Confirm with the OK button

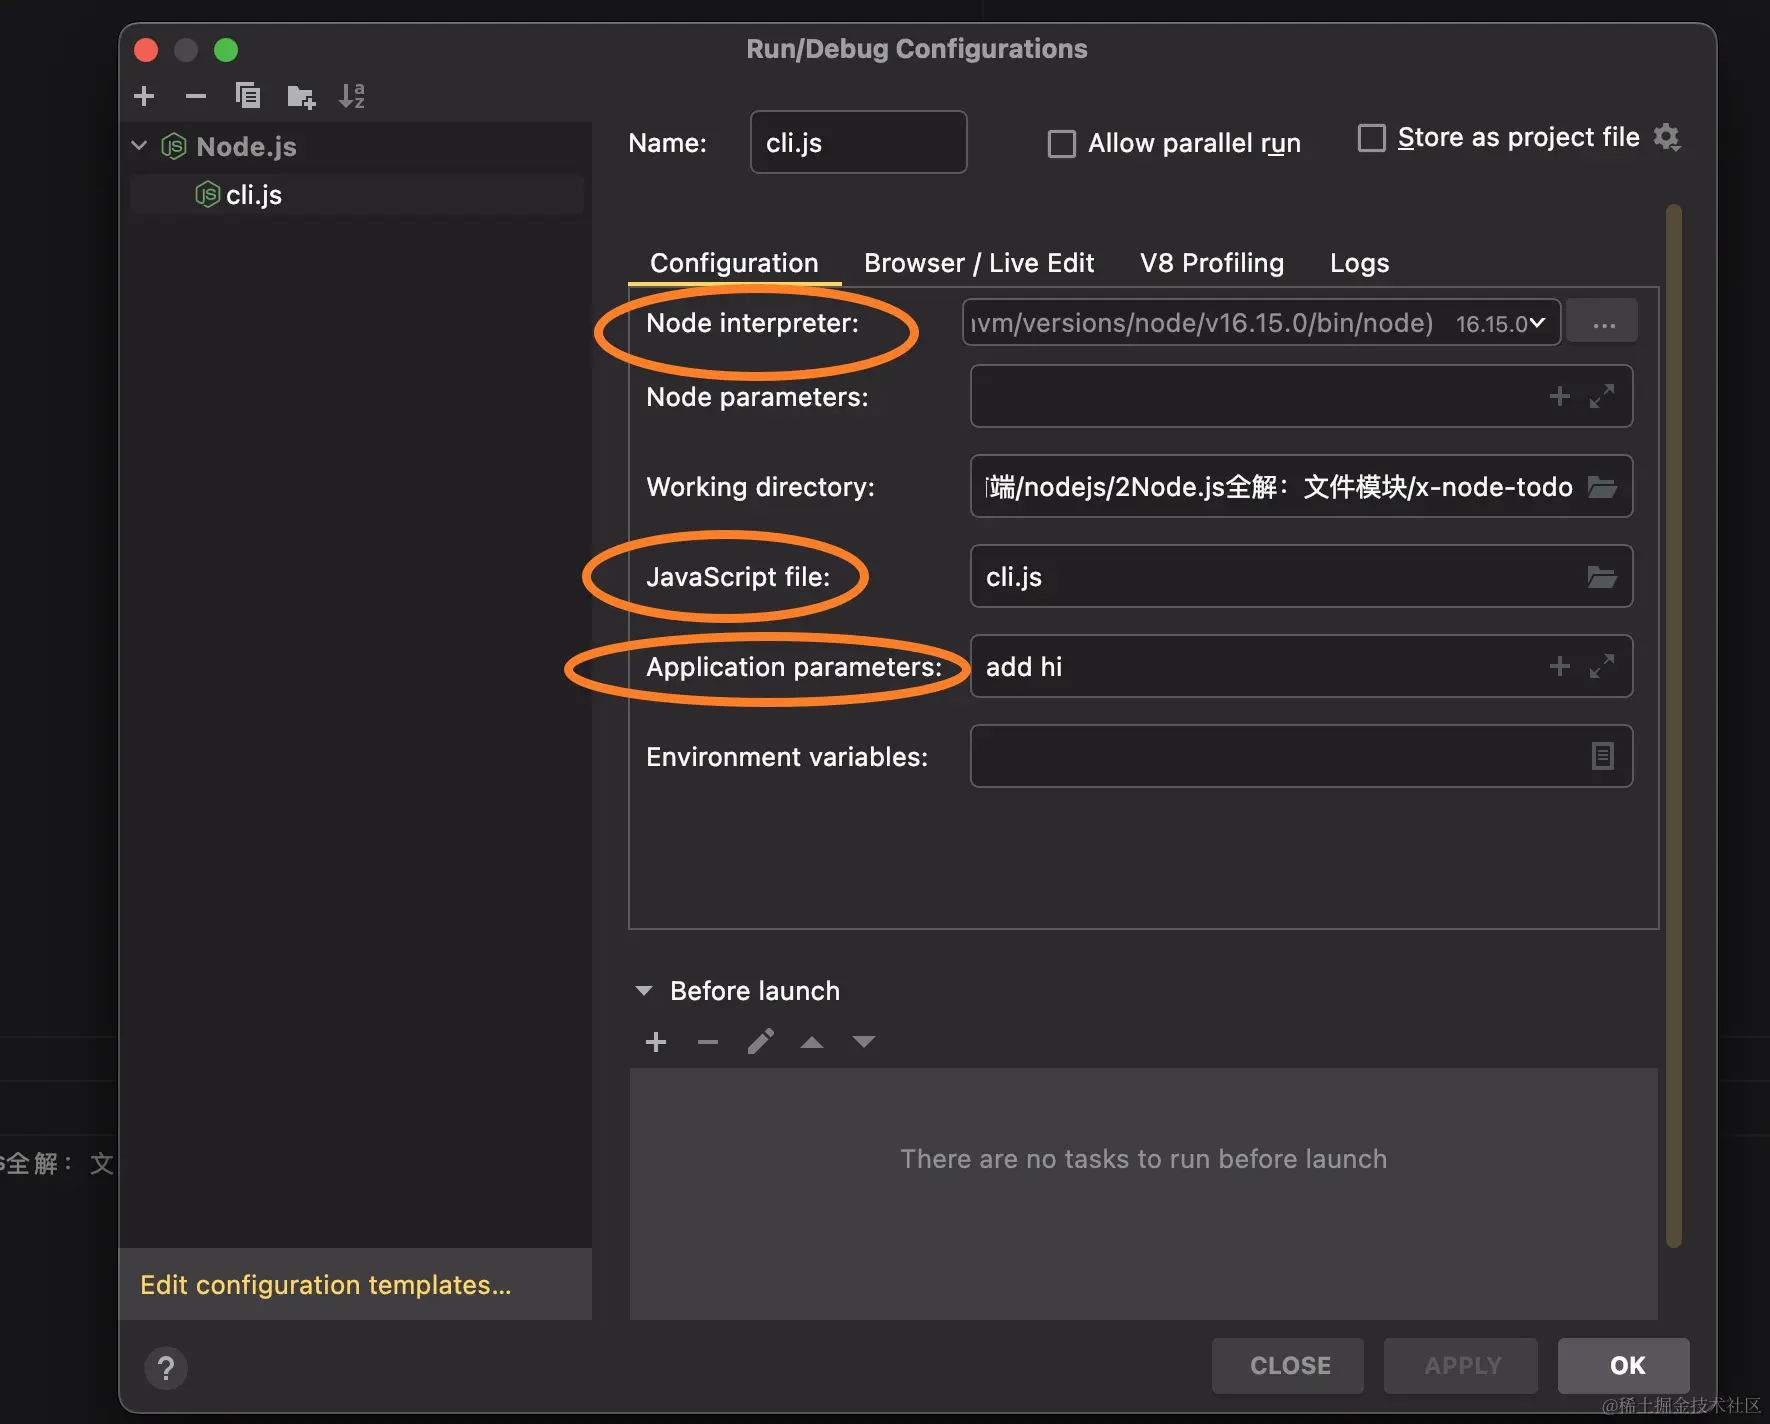pos(1625,1366)
